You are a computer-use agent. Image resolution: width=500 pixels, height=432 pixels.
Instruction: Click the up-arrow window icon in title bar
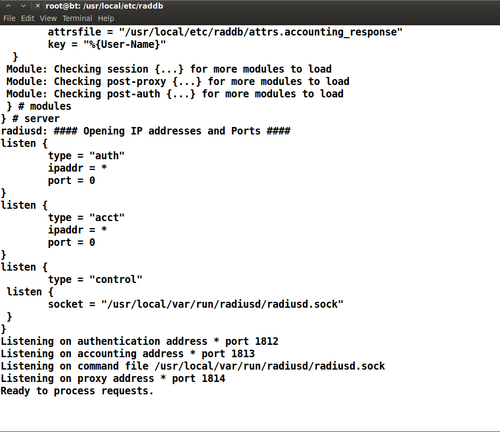(9, 6)
